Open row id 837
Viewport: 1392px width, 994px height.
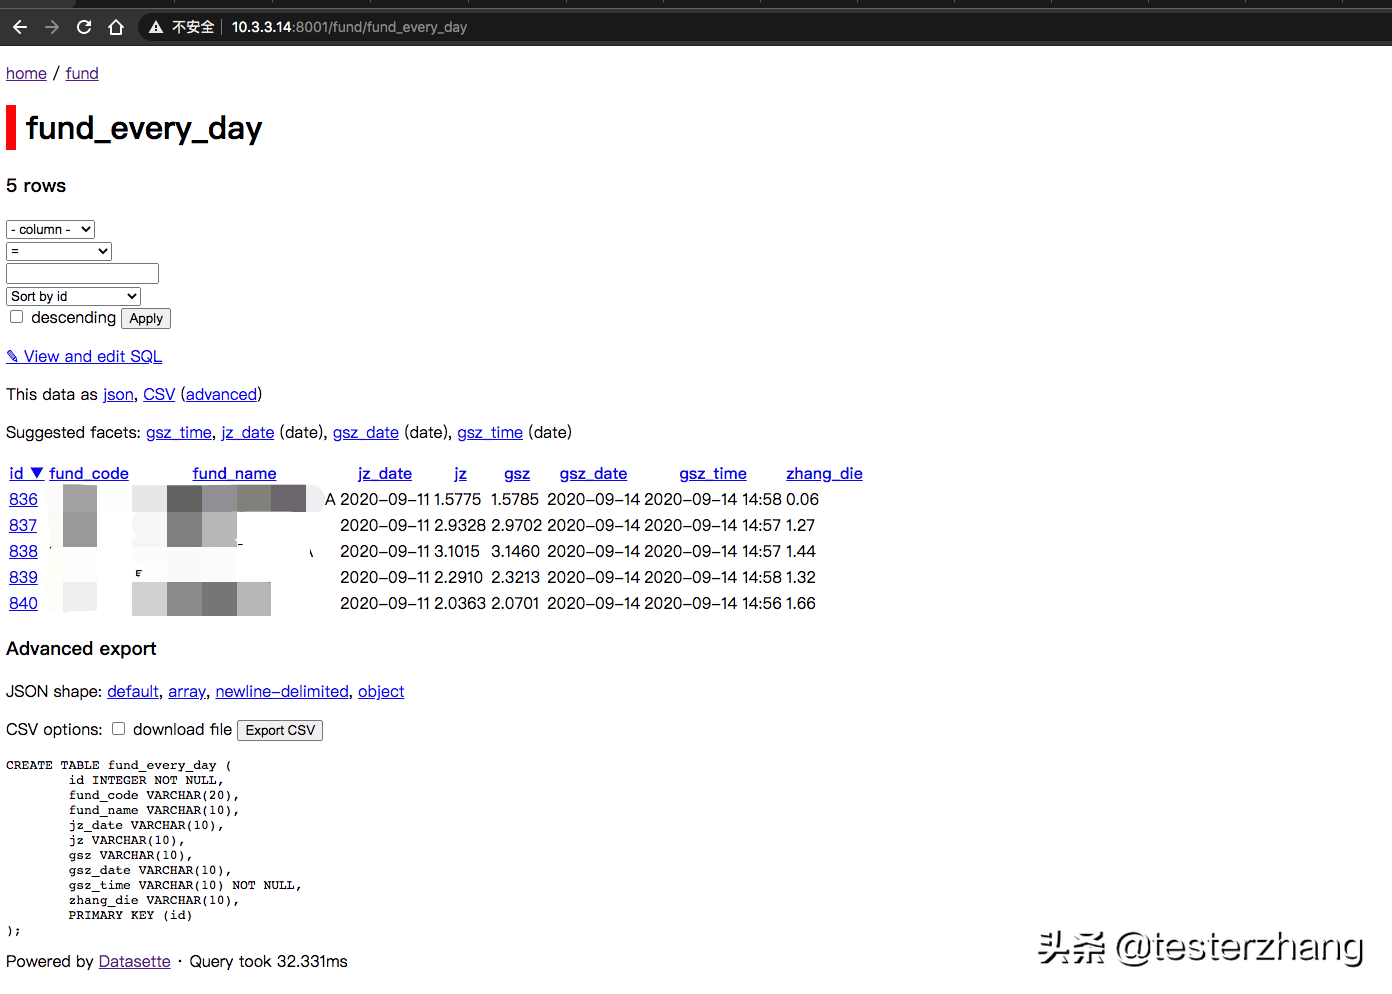pyautogui.click(x=23, y=525)
